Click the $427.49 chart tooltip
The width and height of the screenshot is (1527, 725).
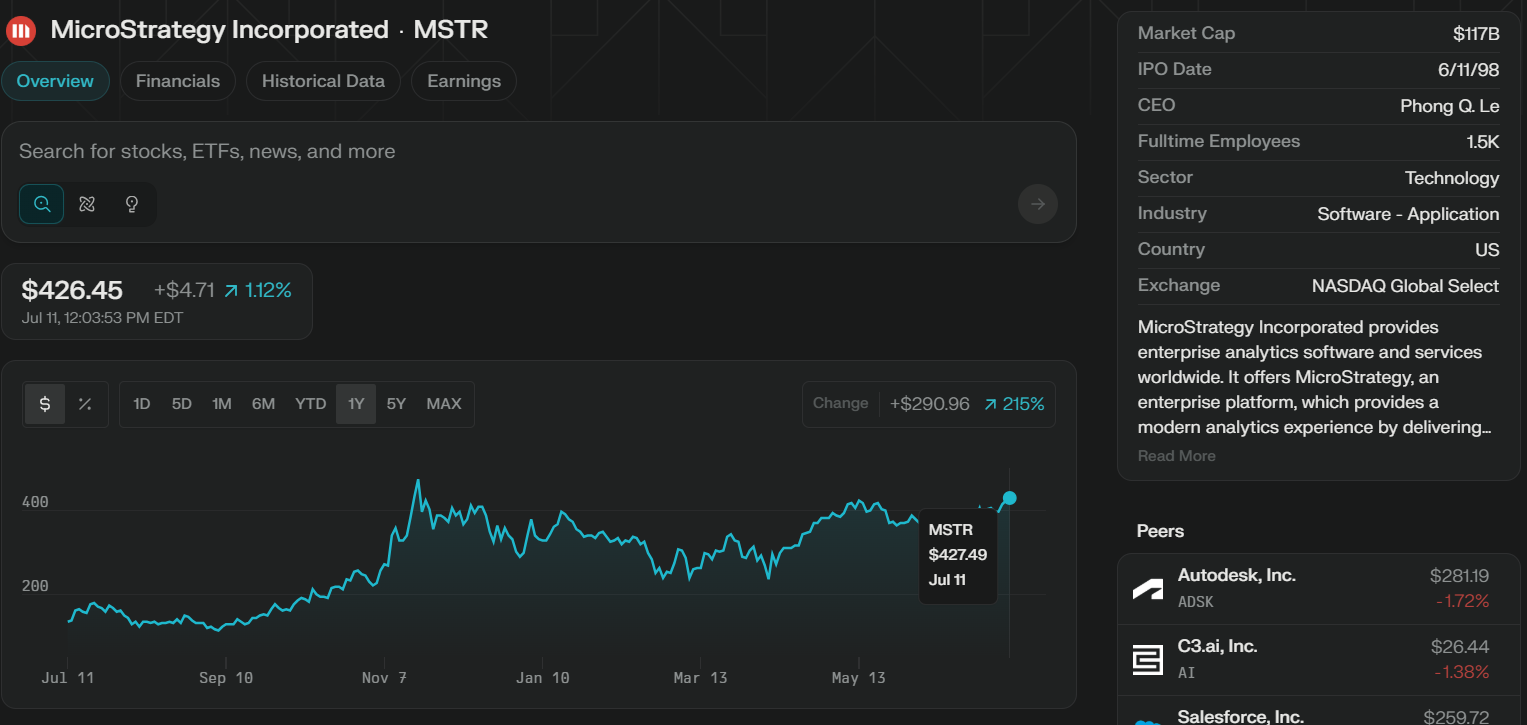[958, 555]
